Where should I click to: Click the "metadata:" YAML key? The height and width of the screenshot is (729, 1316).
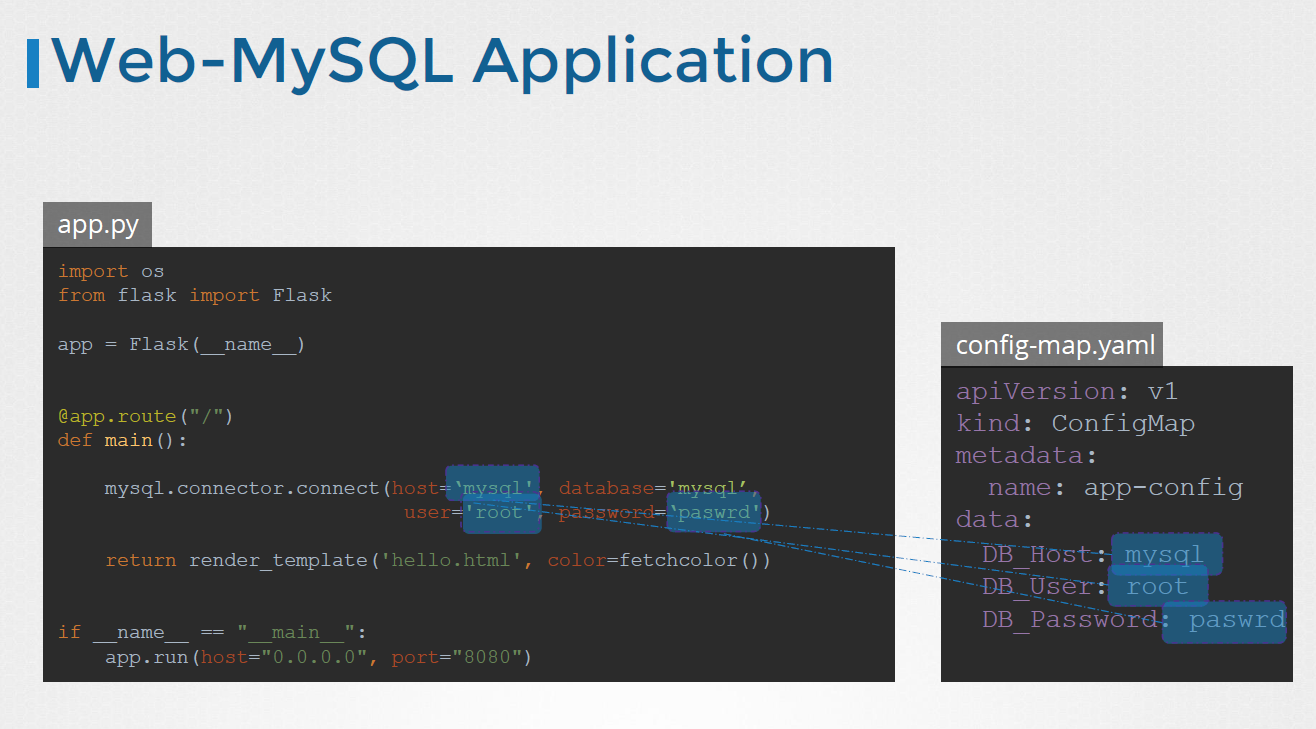coord(1027,455)
